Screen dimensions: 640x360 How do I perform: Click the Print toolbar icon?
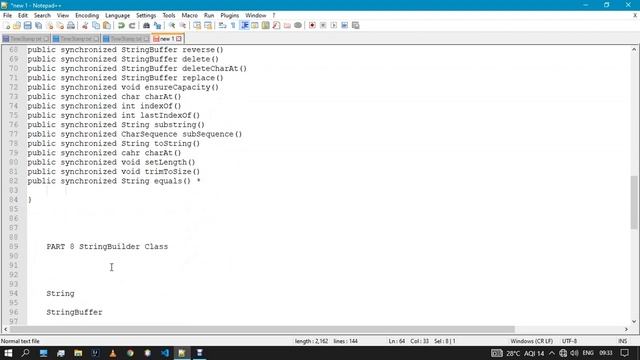tap(71, 25)
